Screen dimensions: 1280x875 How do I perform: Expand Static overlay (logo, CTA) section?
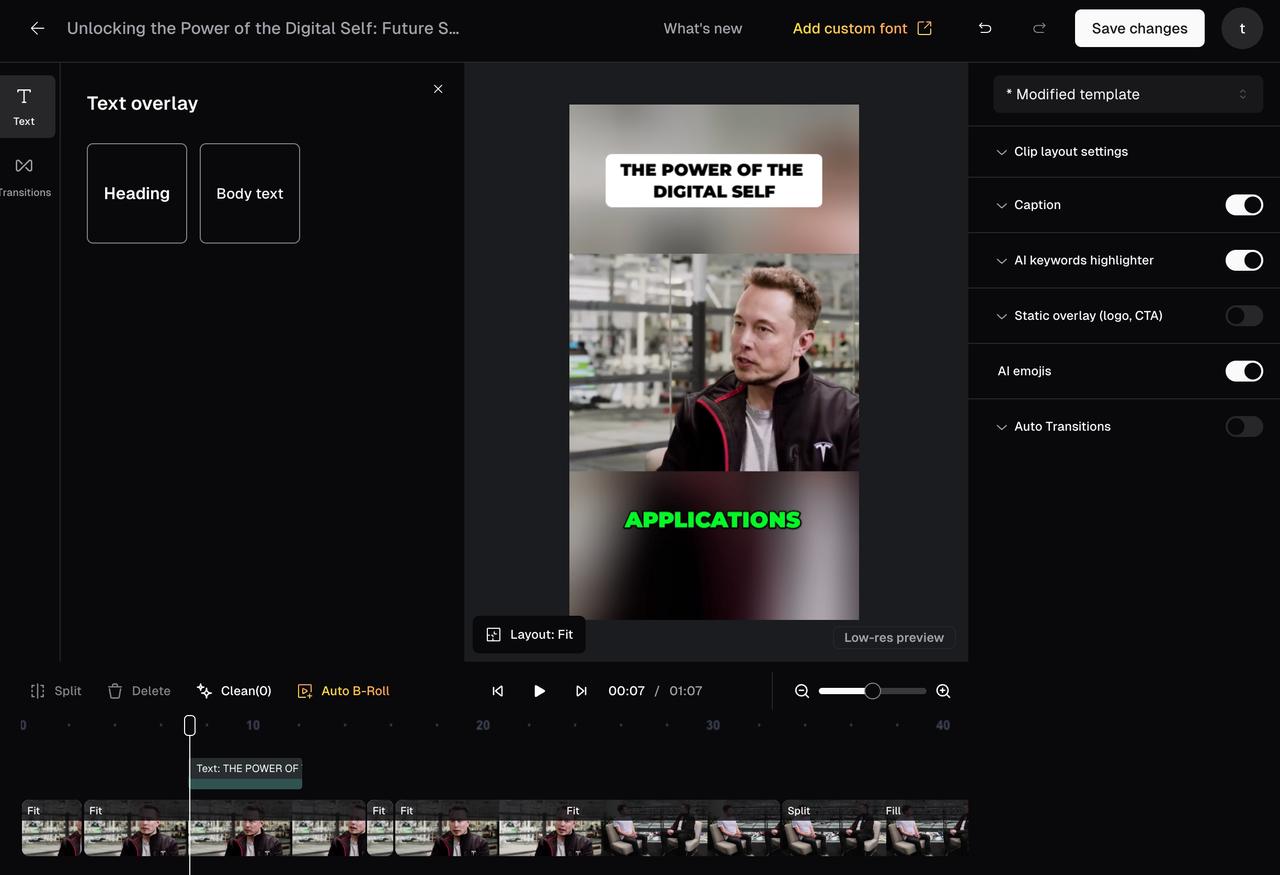click(1080, 316)
